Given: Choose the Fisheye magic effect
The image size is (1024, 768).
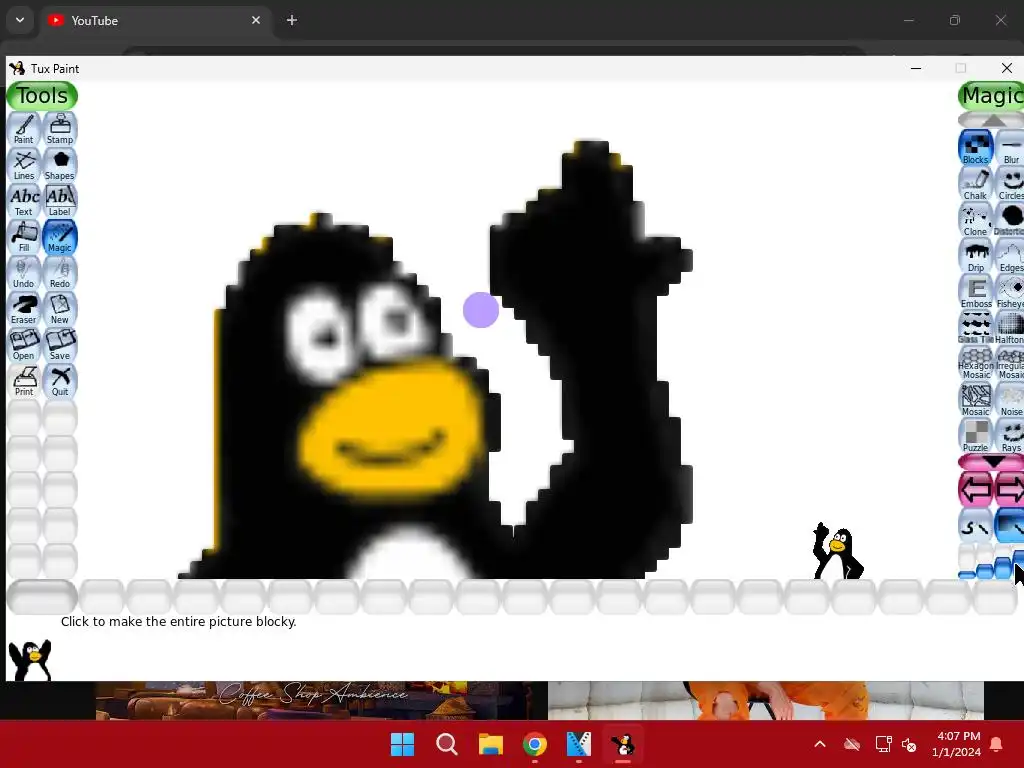Looking at the screenshot, I should [1010, 291].
